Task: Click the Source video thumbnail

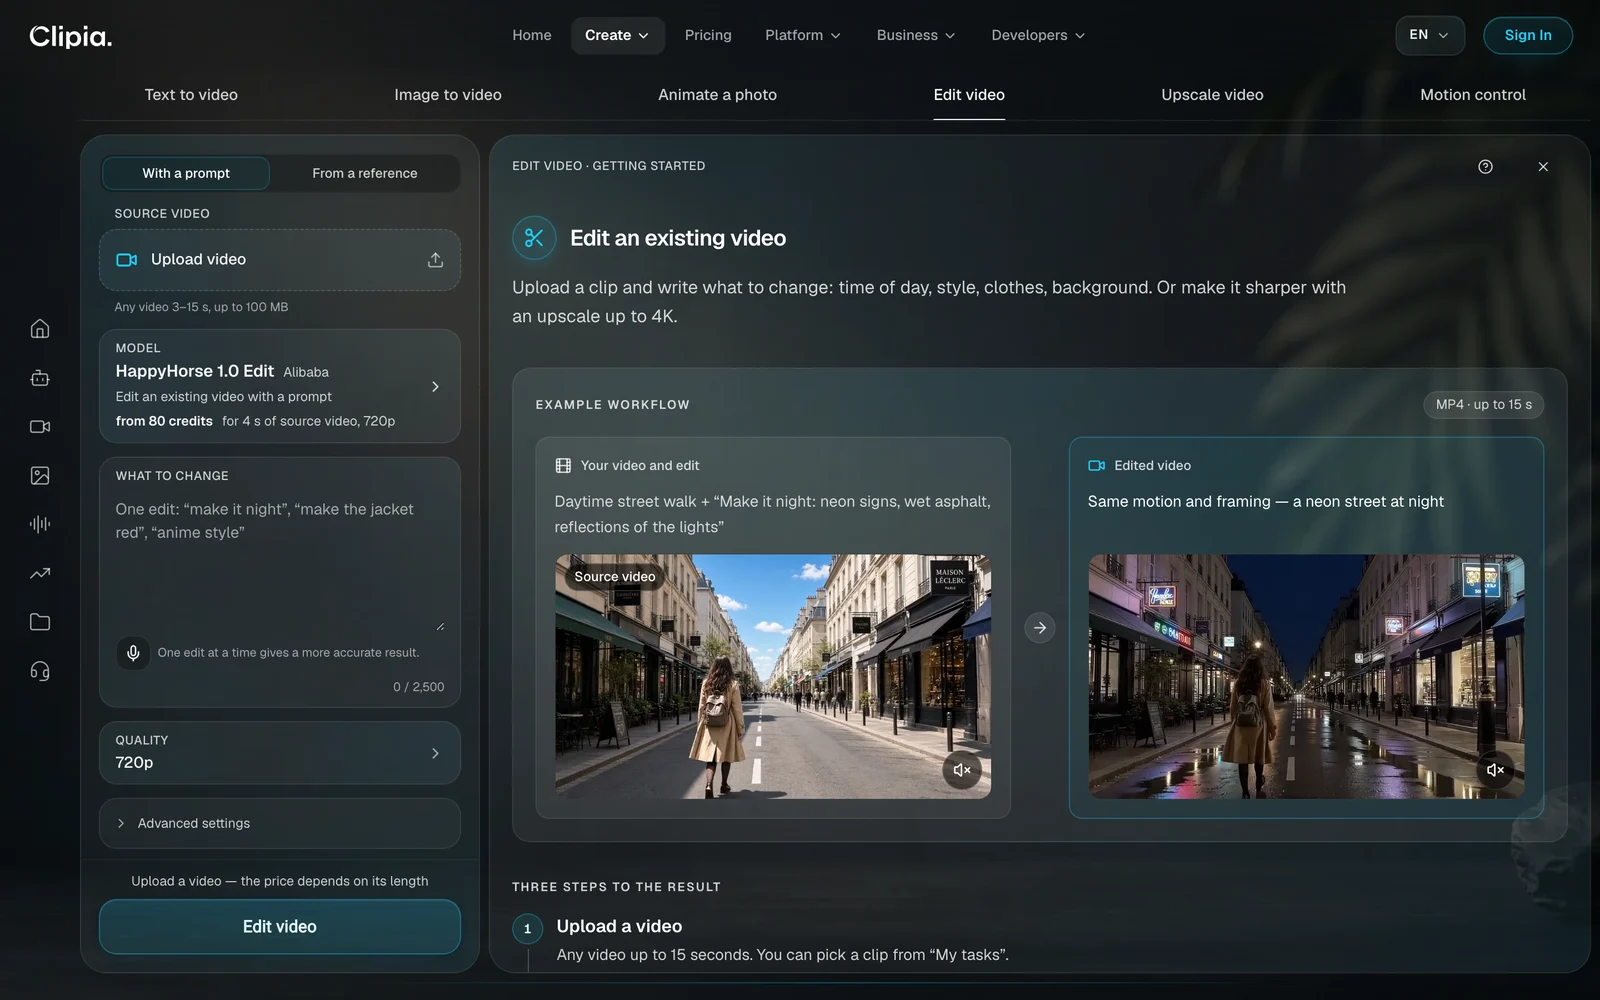Action: click(x=773, y=676)
